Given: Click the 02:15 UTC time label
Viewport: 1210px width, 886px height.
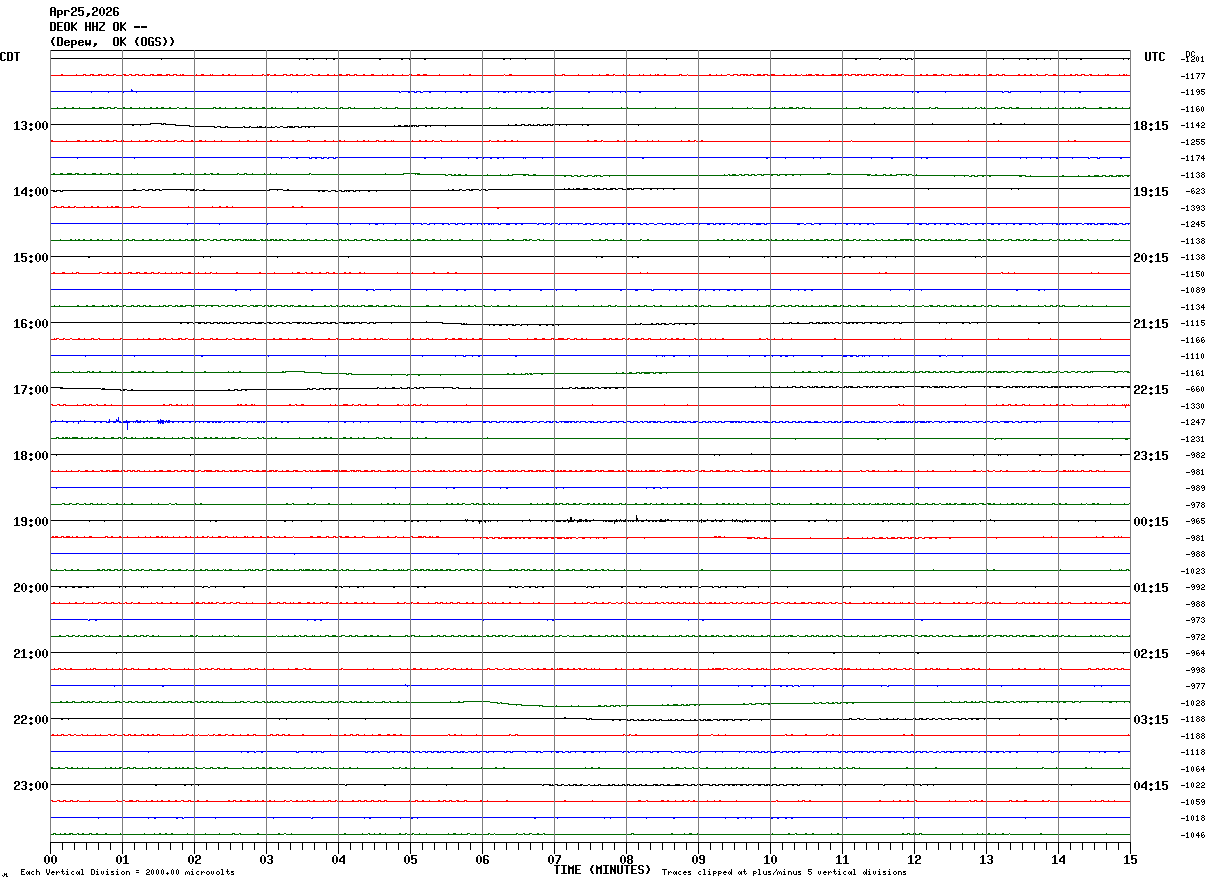Looking at the screenshot, I should (1150, 654).
